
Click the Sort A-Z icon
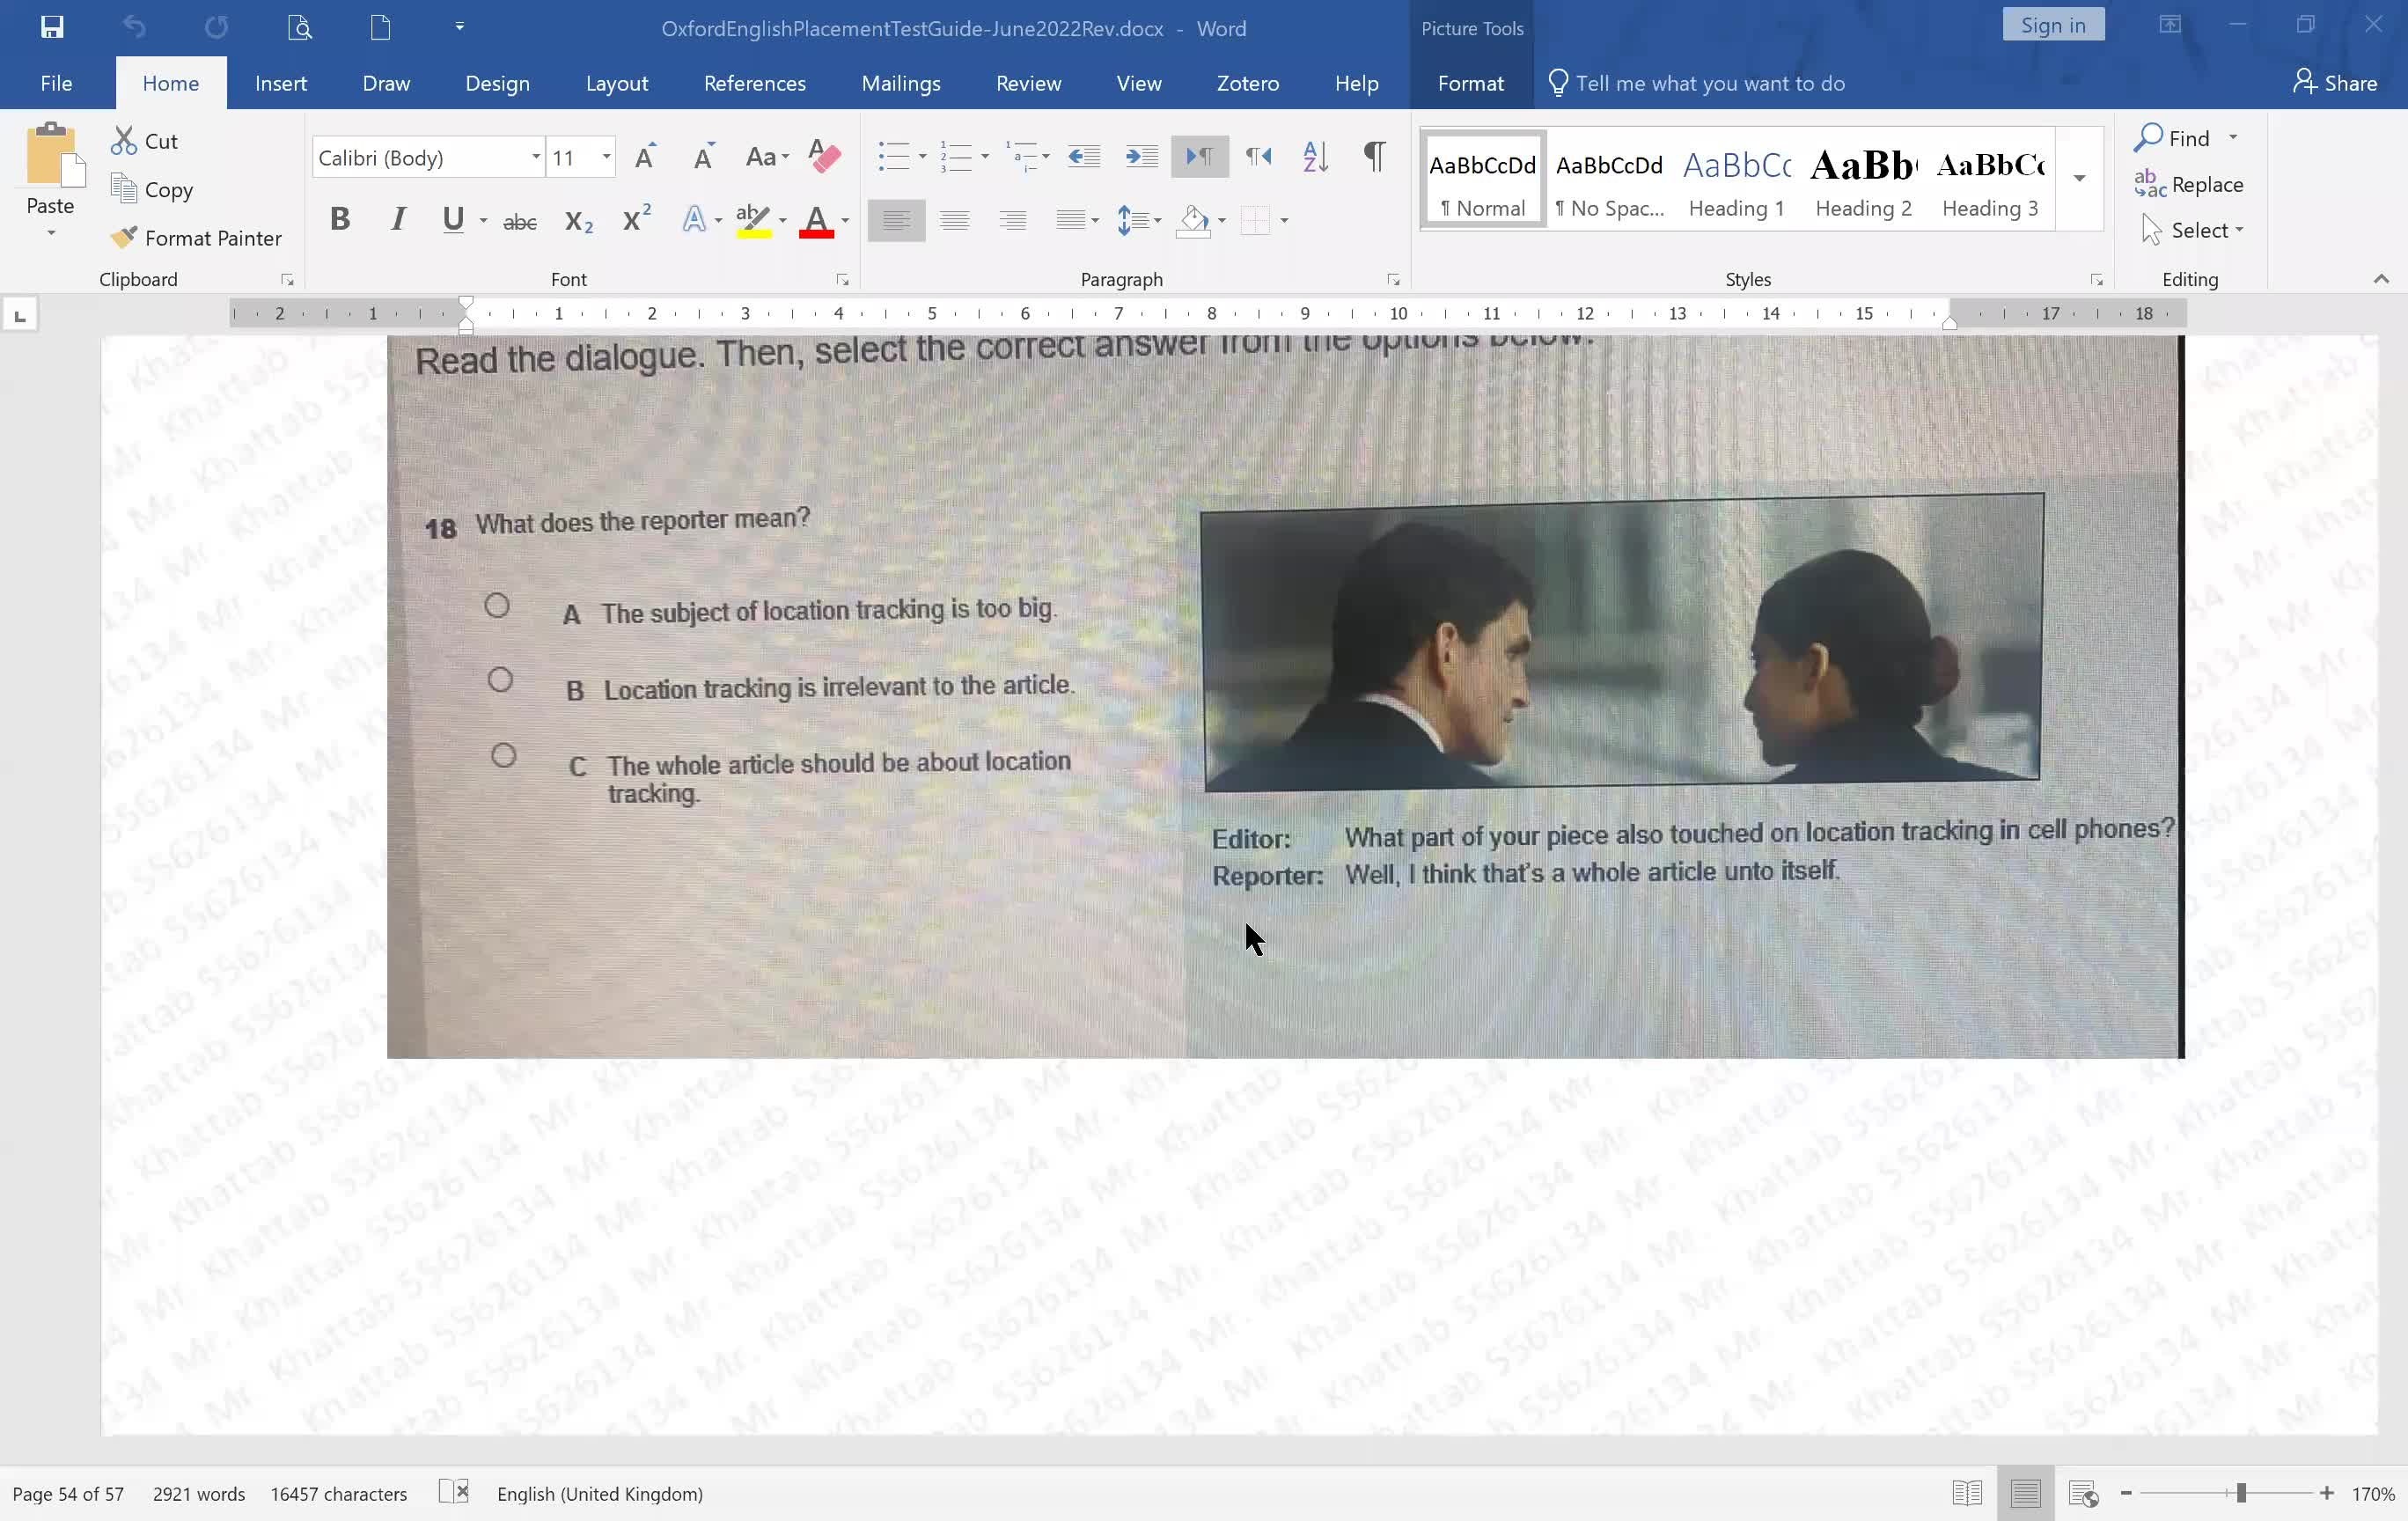pyautogui.click(x=1316, y=156)
